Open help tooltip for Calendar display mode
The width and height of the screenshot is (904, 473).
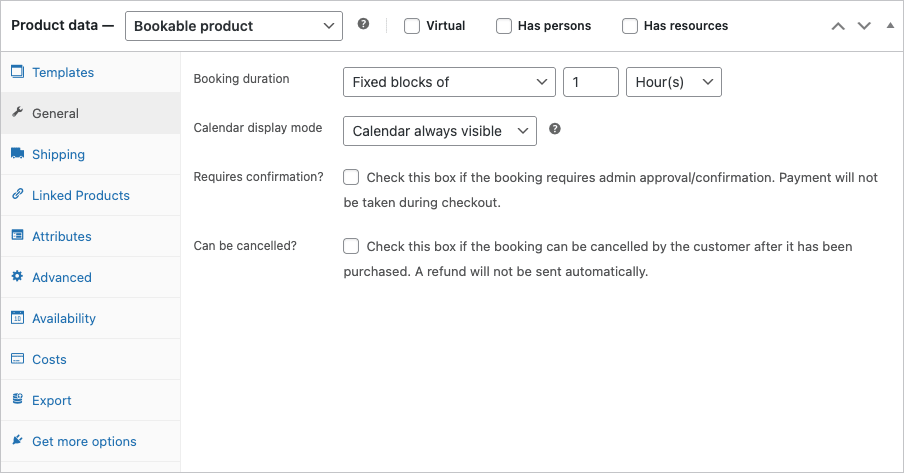pyautogui.click(x=555, y=129)
